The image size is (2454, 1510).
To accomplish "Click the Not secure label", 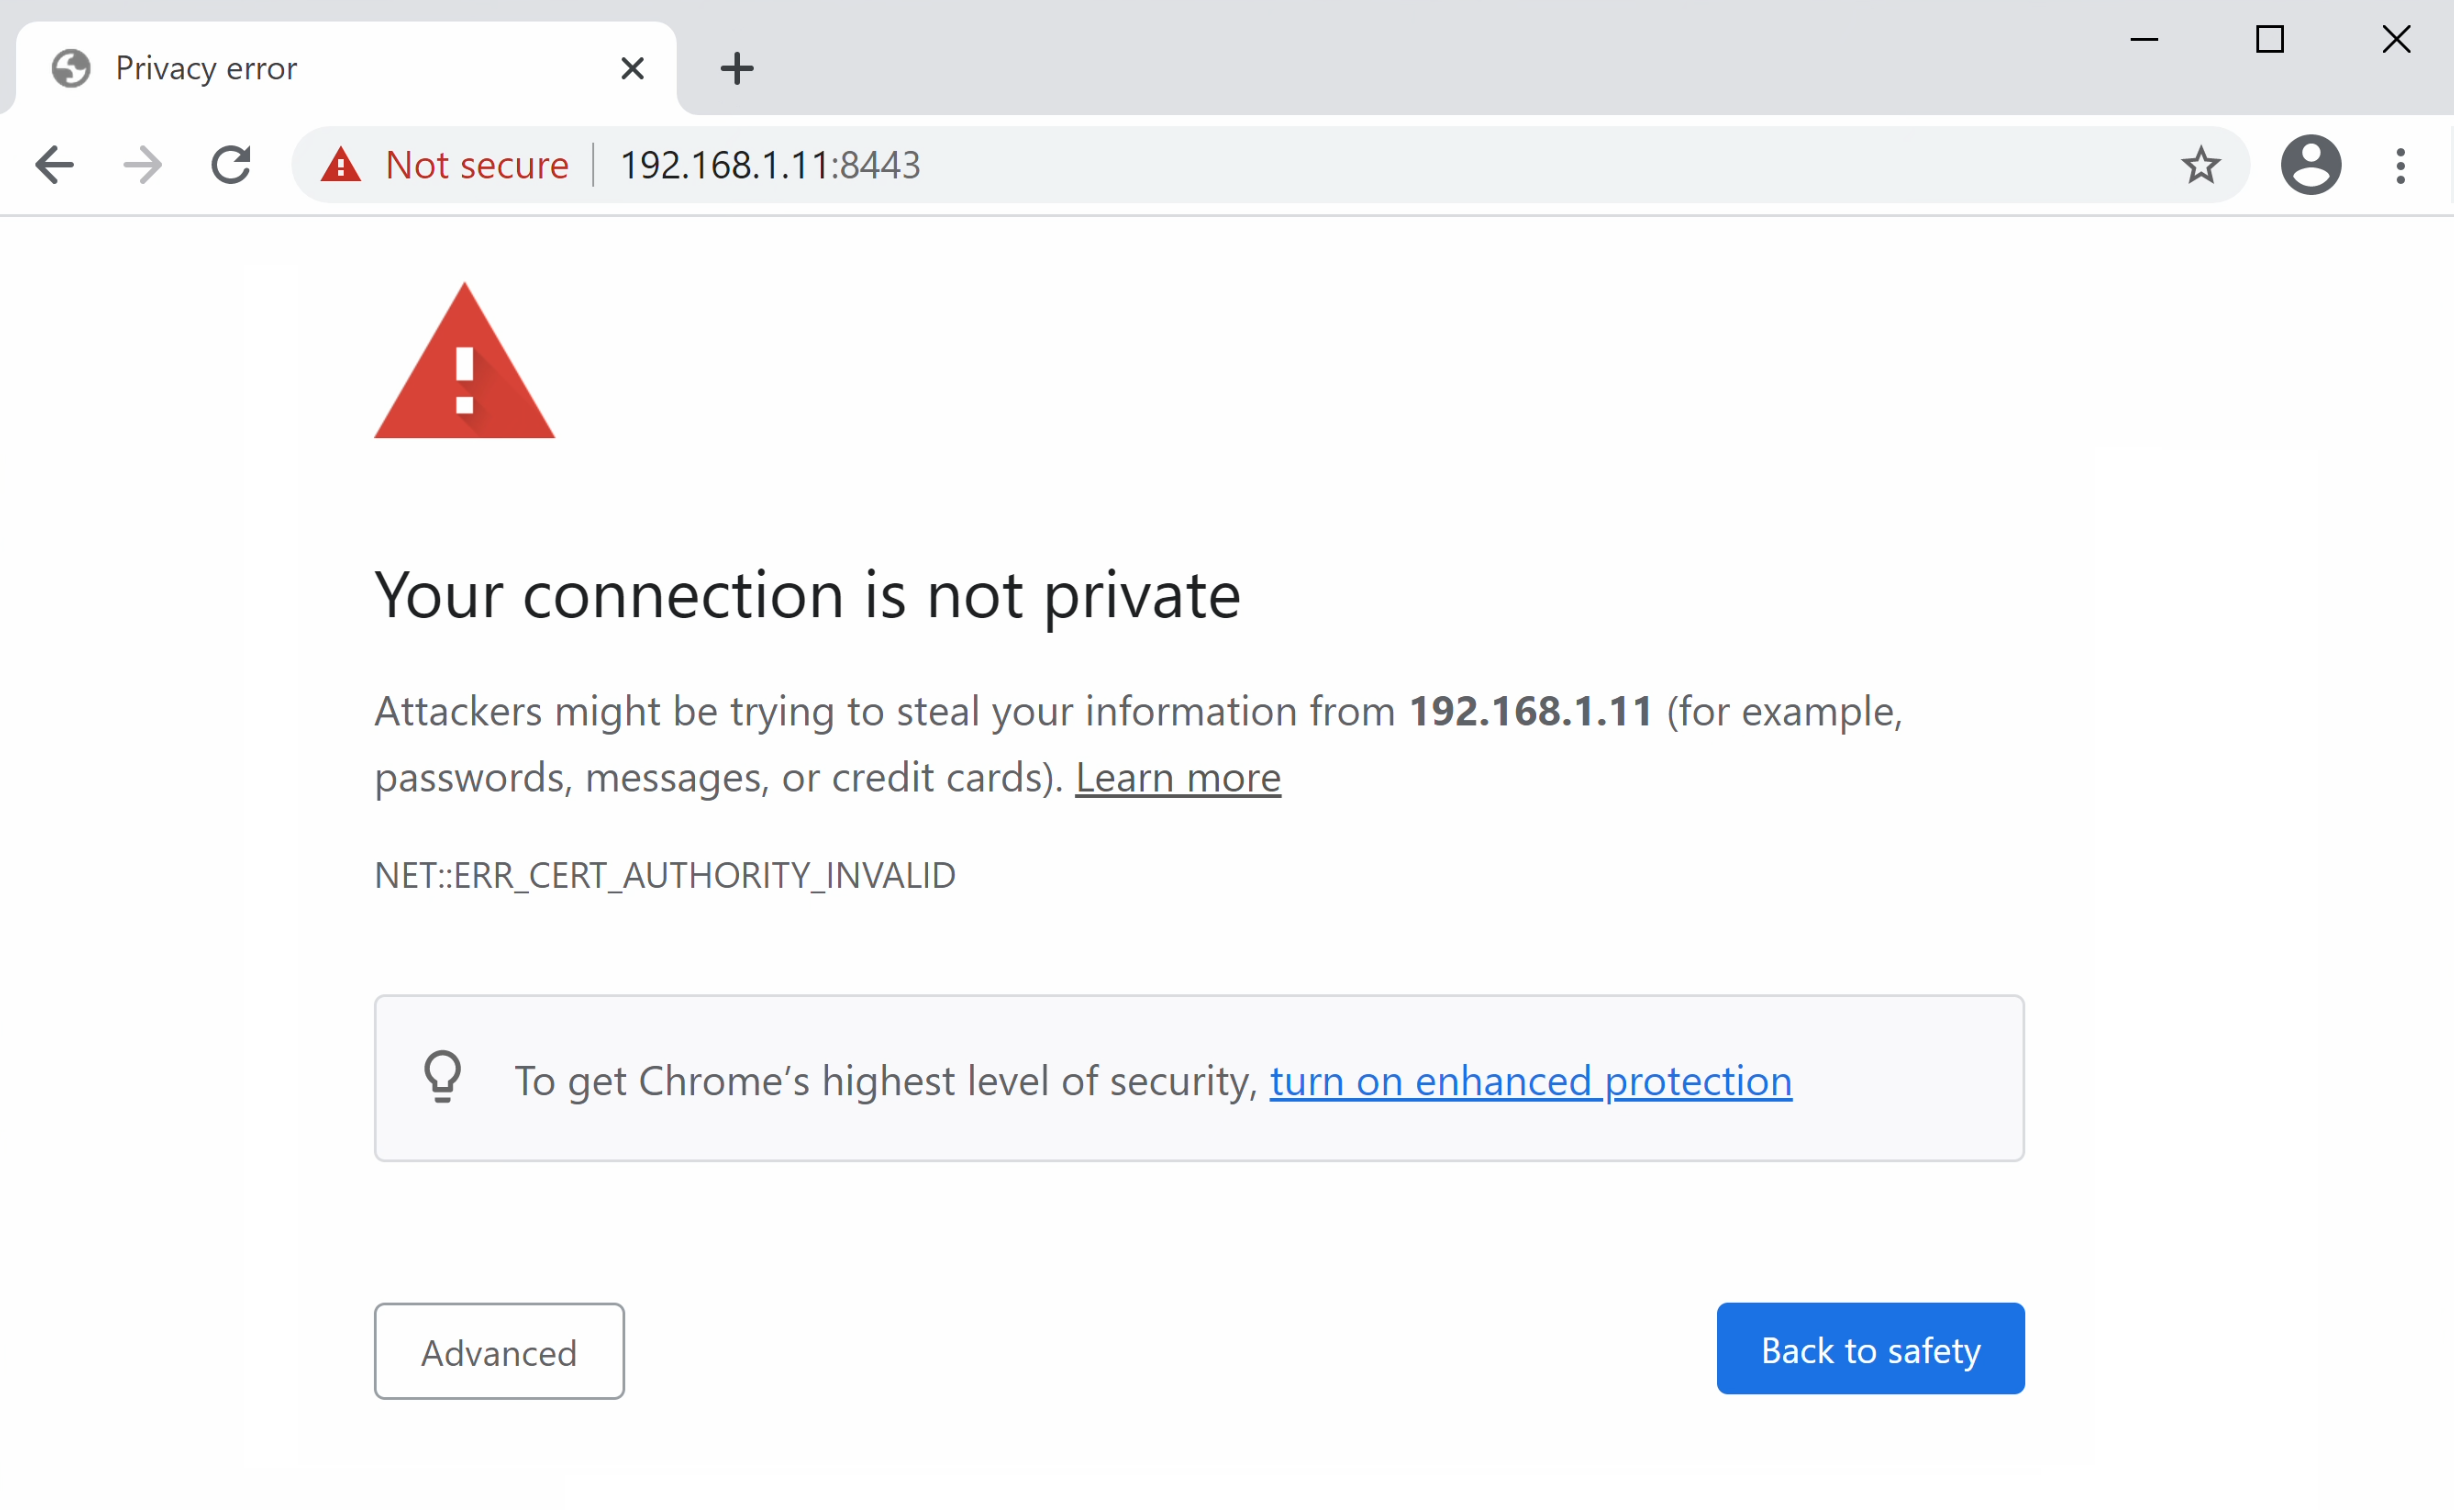I will [x=477, y=165].
